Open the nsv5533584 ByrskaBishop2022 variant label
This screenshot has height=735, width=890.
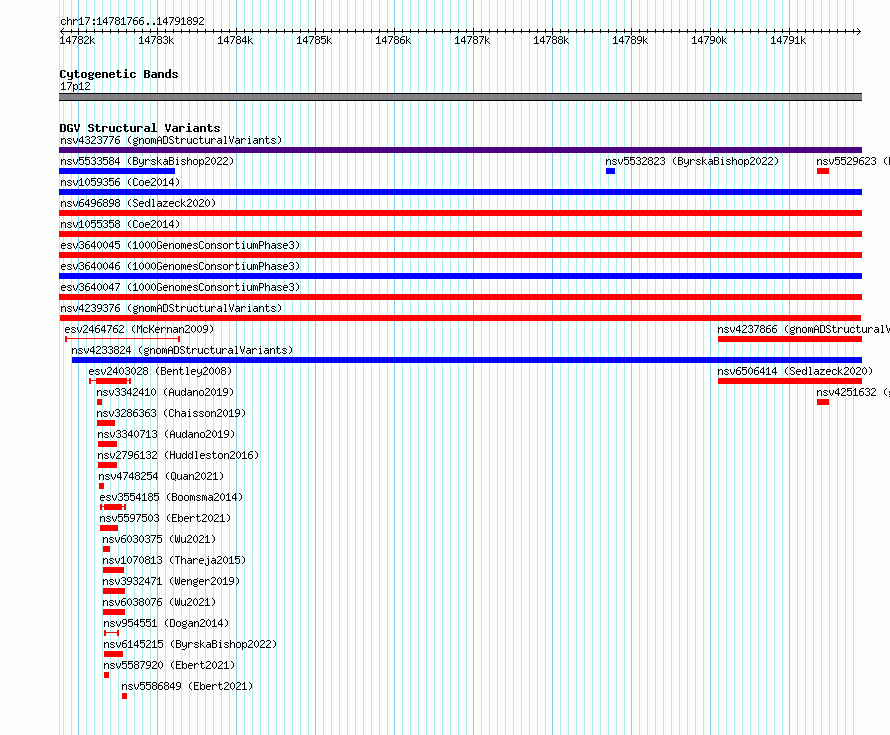[x=147, y=161]
